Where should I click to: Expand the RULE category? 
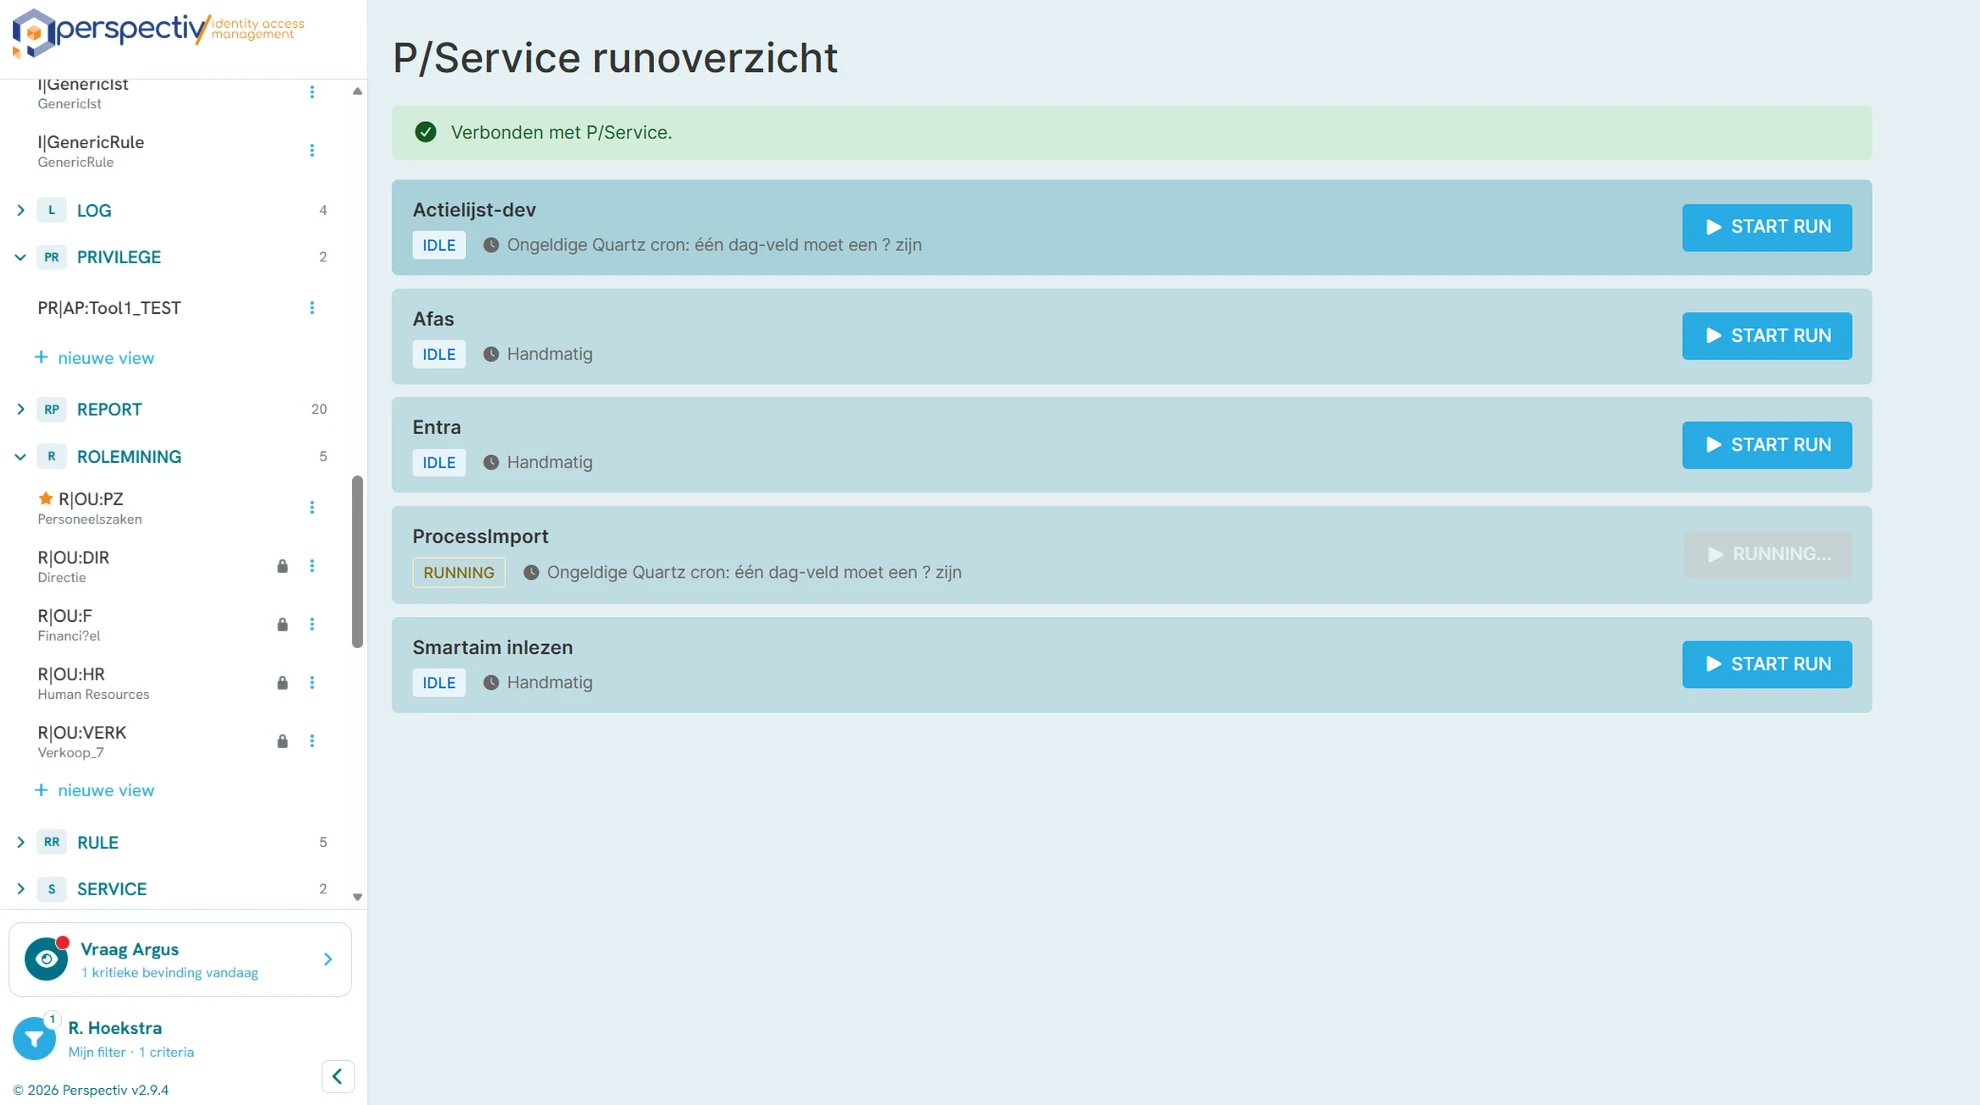(20, 842)
